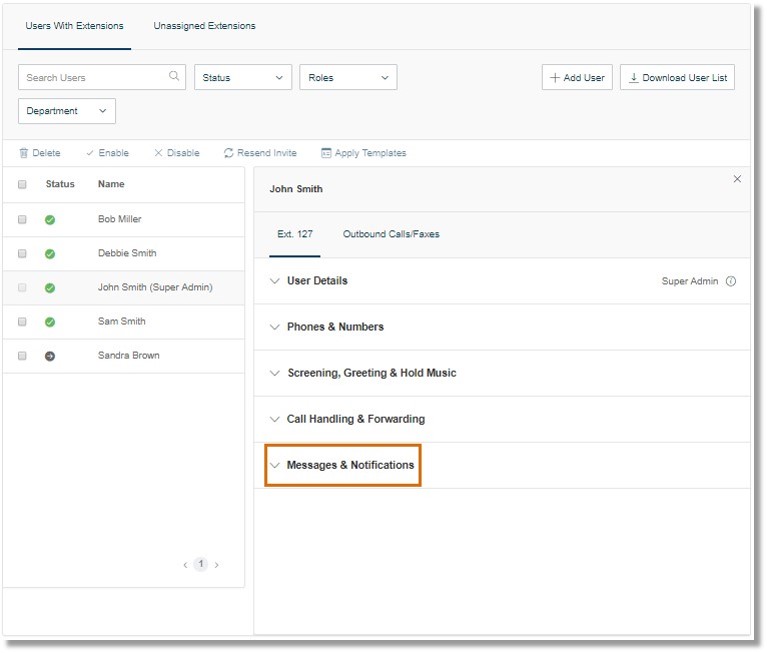Screen dimensions: 767x653
Task: Tick the checkbox for Debbie Smith
Action: pyautogui.click(x=22, y=253)
